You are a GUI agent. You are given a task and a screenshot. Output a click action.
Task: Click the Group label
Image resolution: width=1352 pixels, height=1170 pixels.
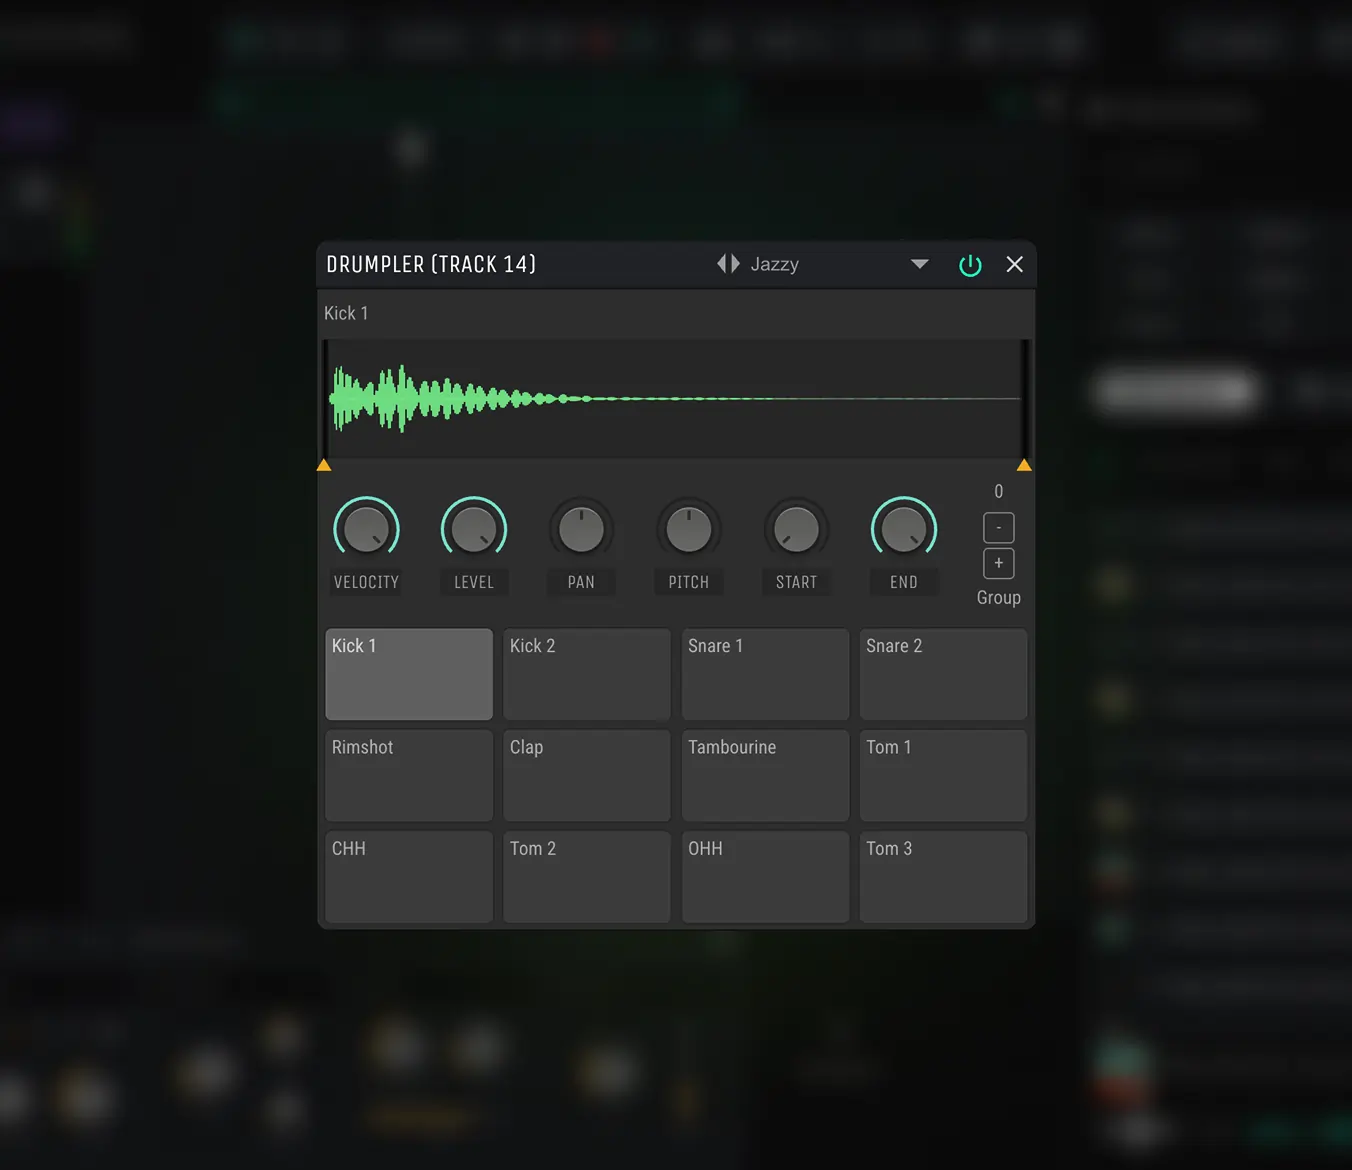(999, 597)
